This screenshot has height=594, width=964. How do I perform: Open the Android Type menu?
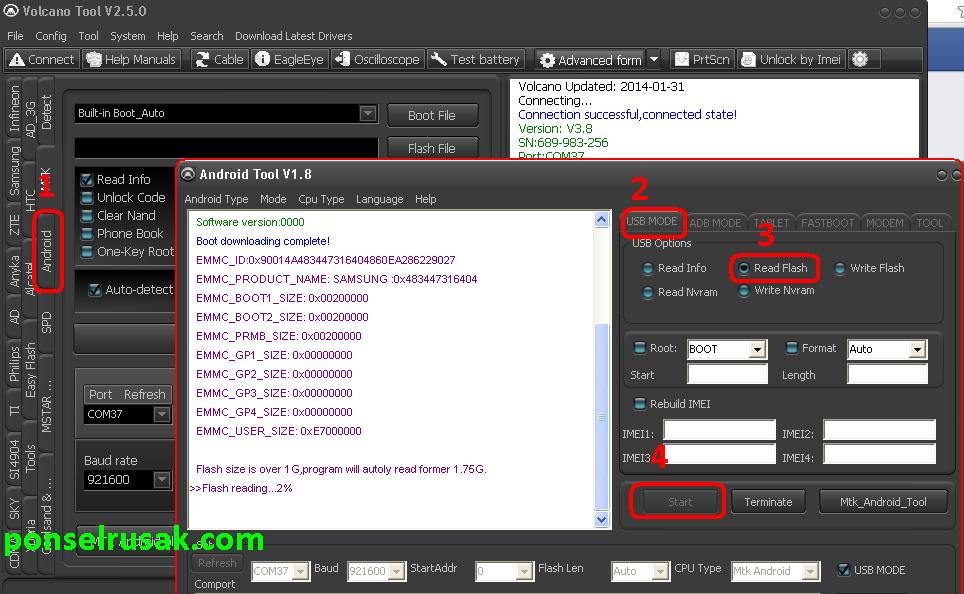coord(216,198)
